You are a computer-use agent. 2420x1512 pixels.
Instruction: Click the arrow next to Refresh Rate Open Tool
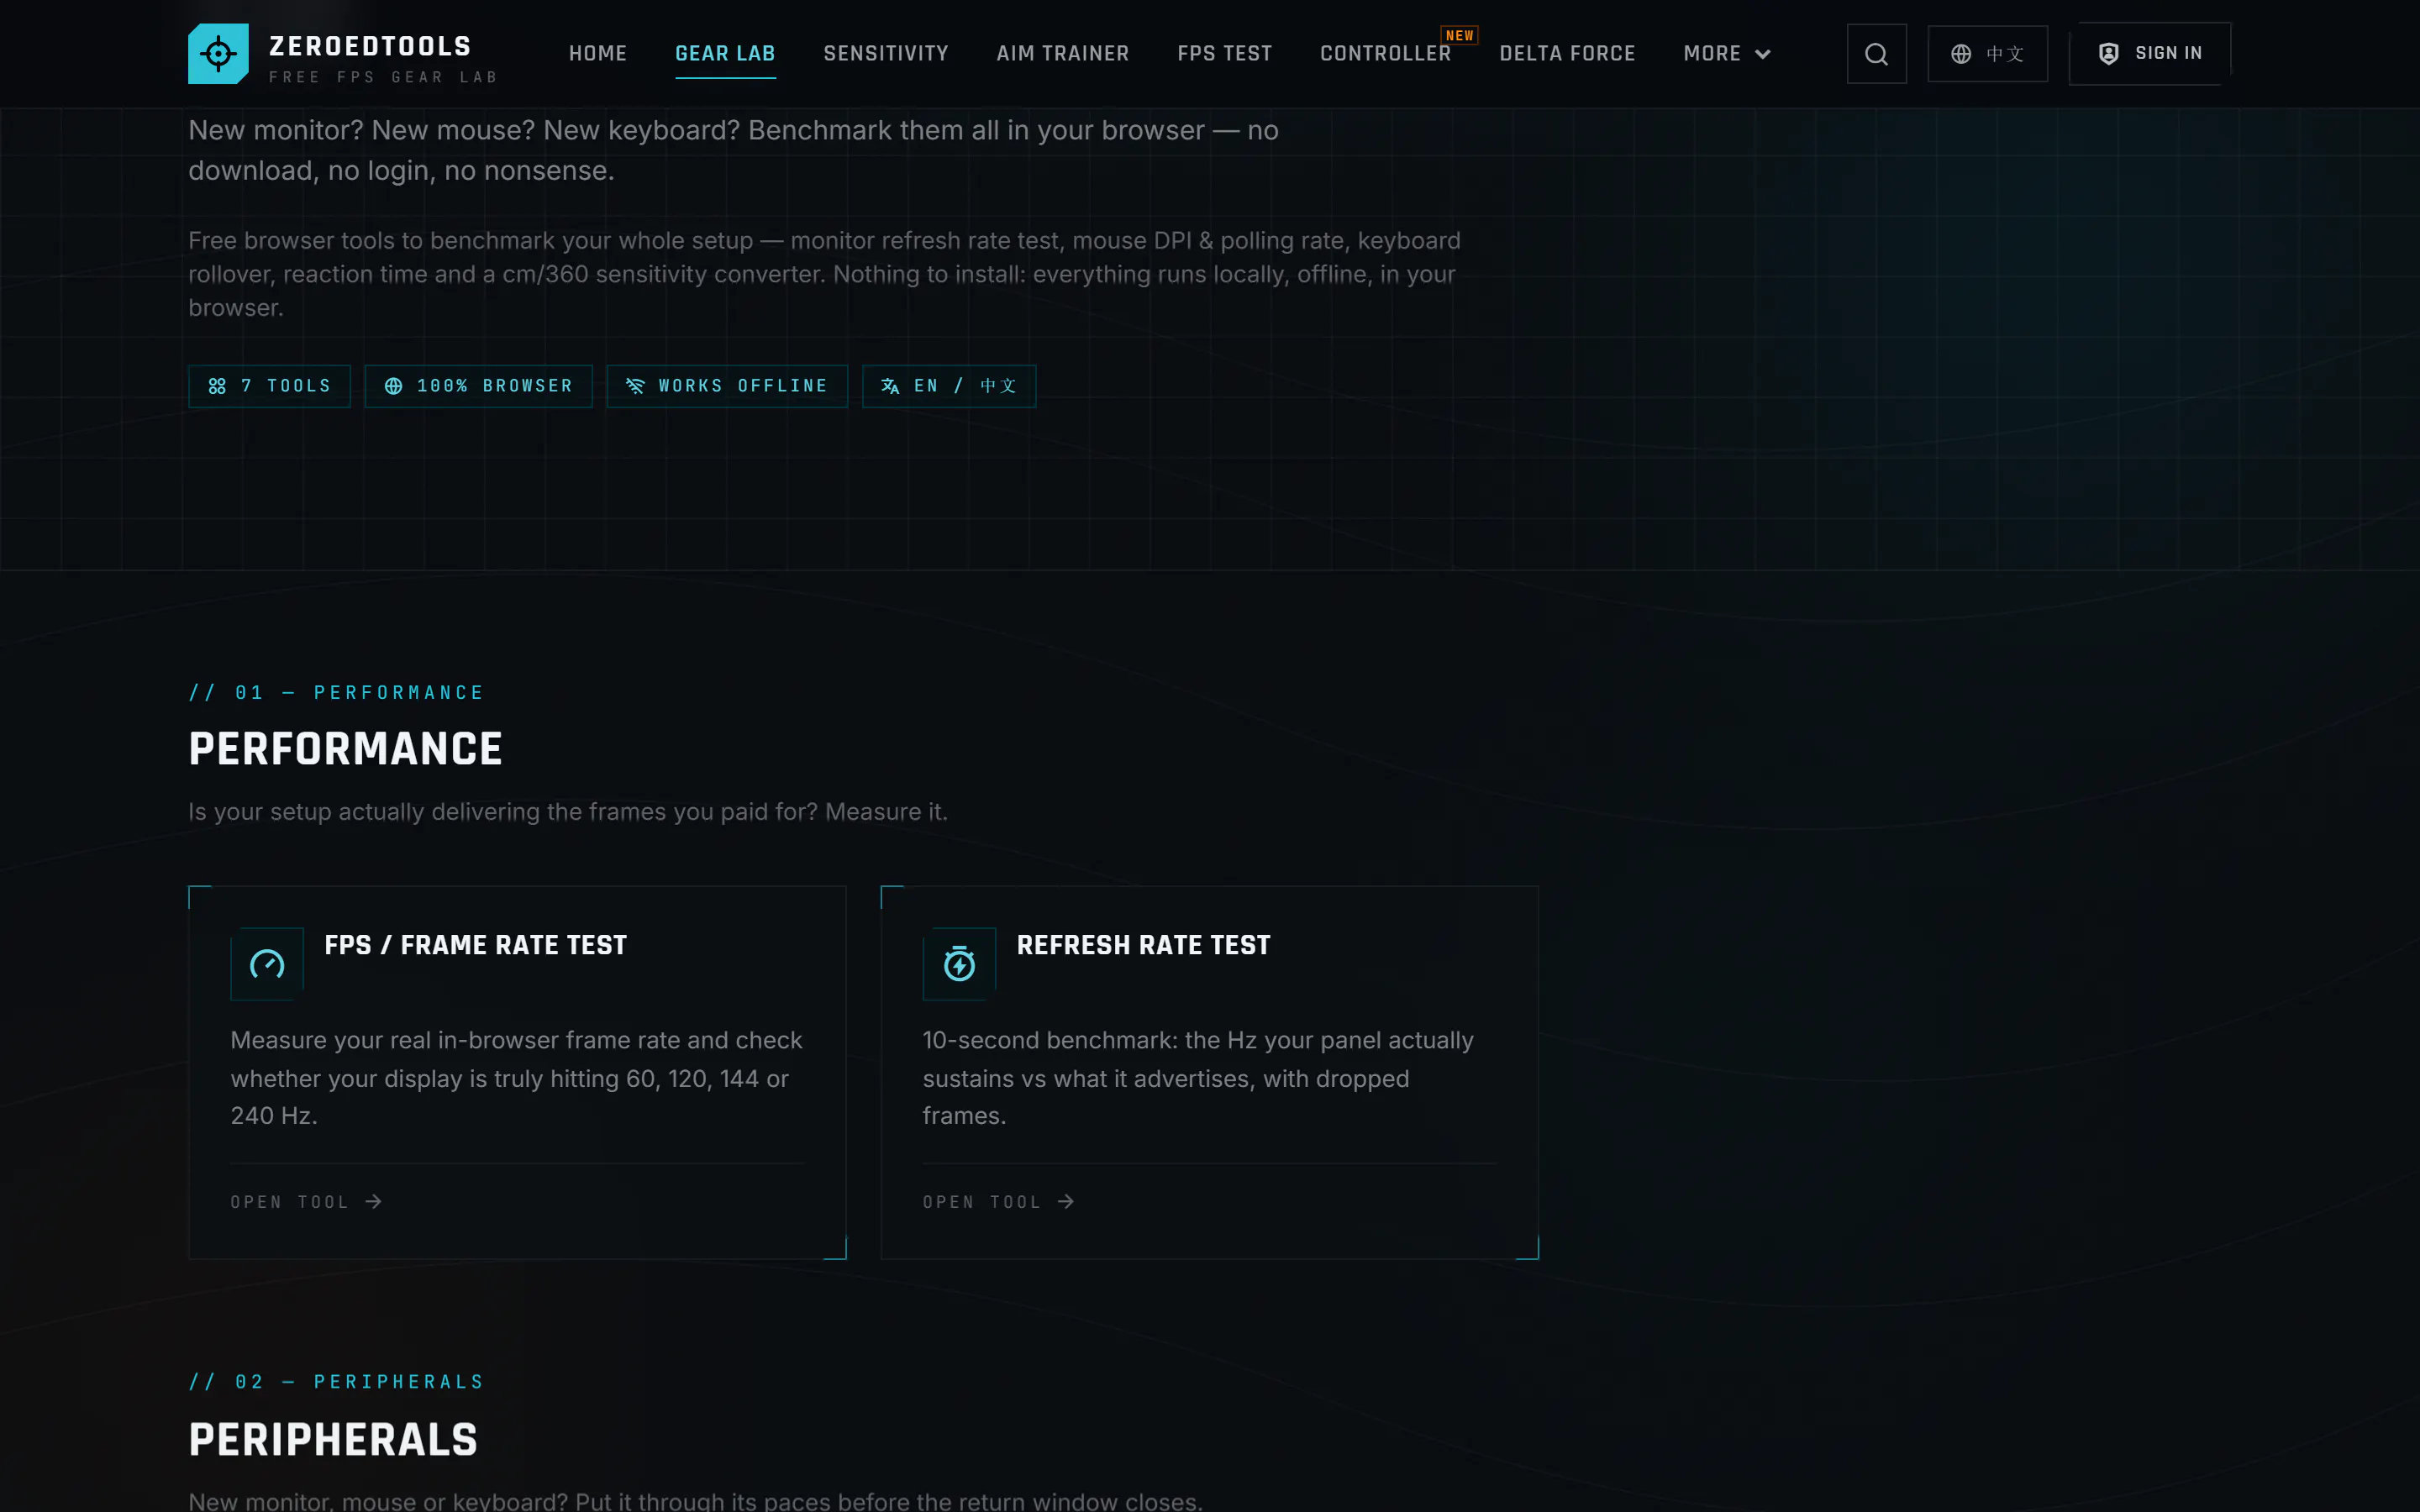[x=1066, y=1201]
